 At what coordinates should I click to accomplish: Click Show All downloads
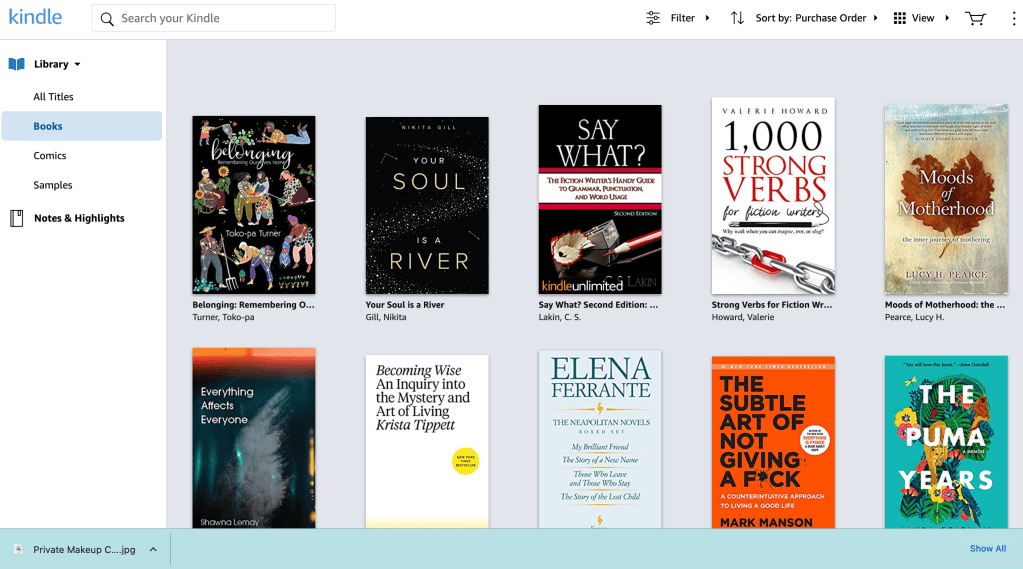987,549
